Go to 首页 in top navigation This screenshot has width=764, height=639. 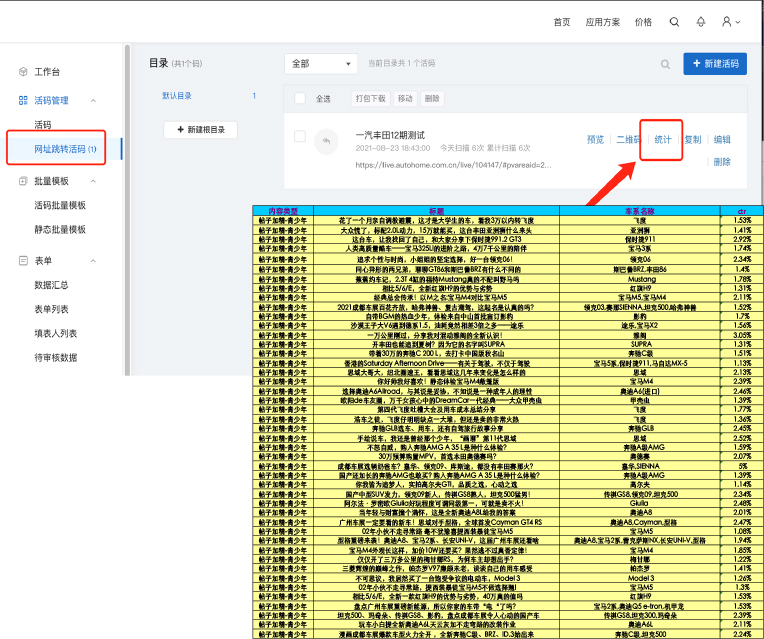point(562,22)
